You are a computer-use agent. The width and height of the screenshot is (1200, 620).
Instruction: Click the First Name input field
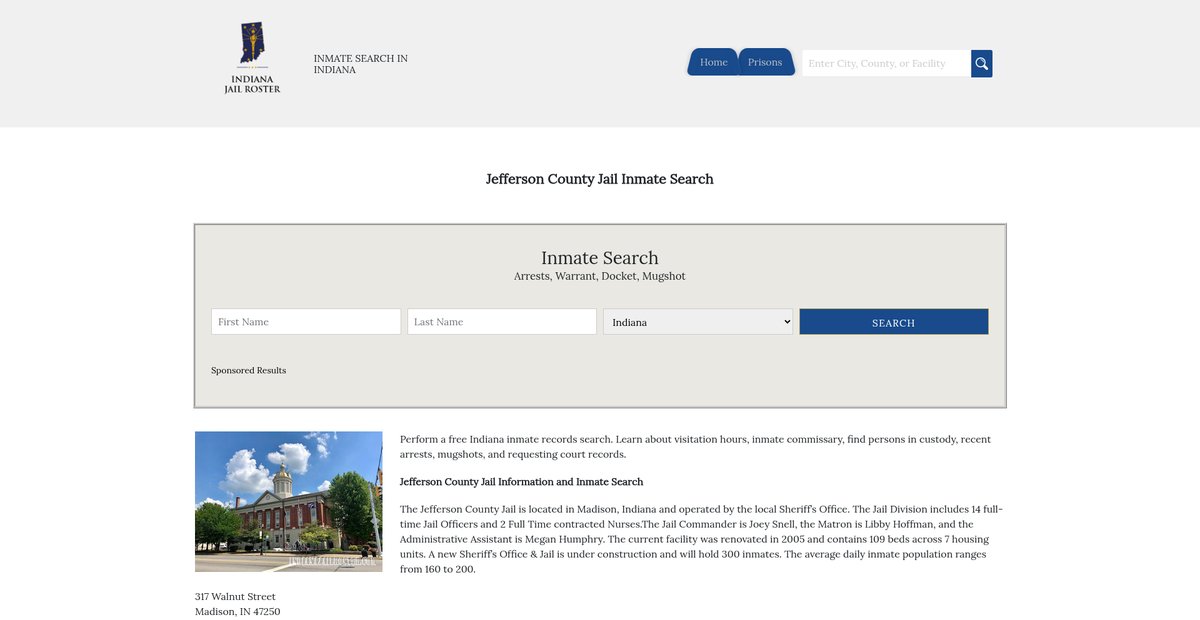click(x=306, y=322)
